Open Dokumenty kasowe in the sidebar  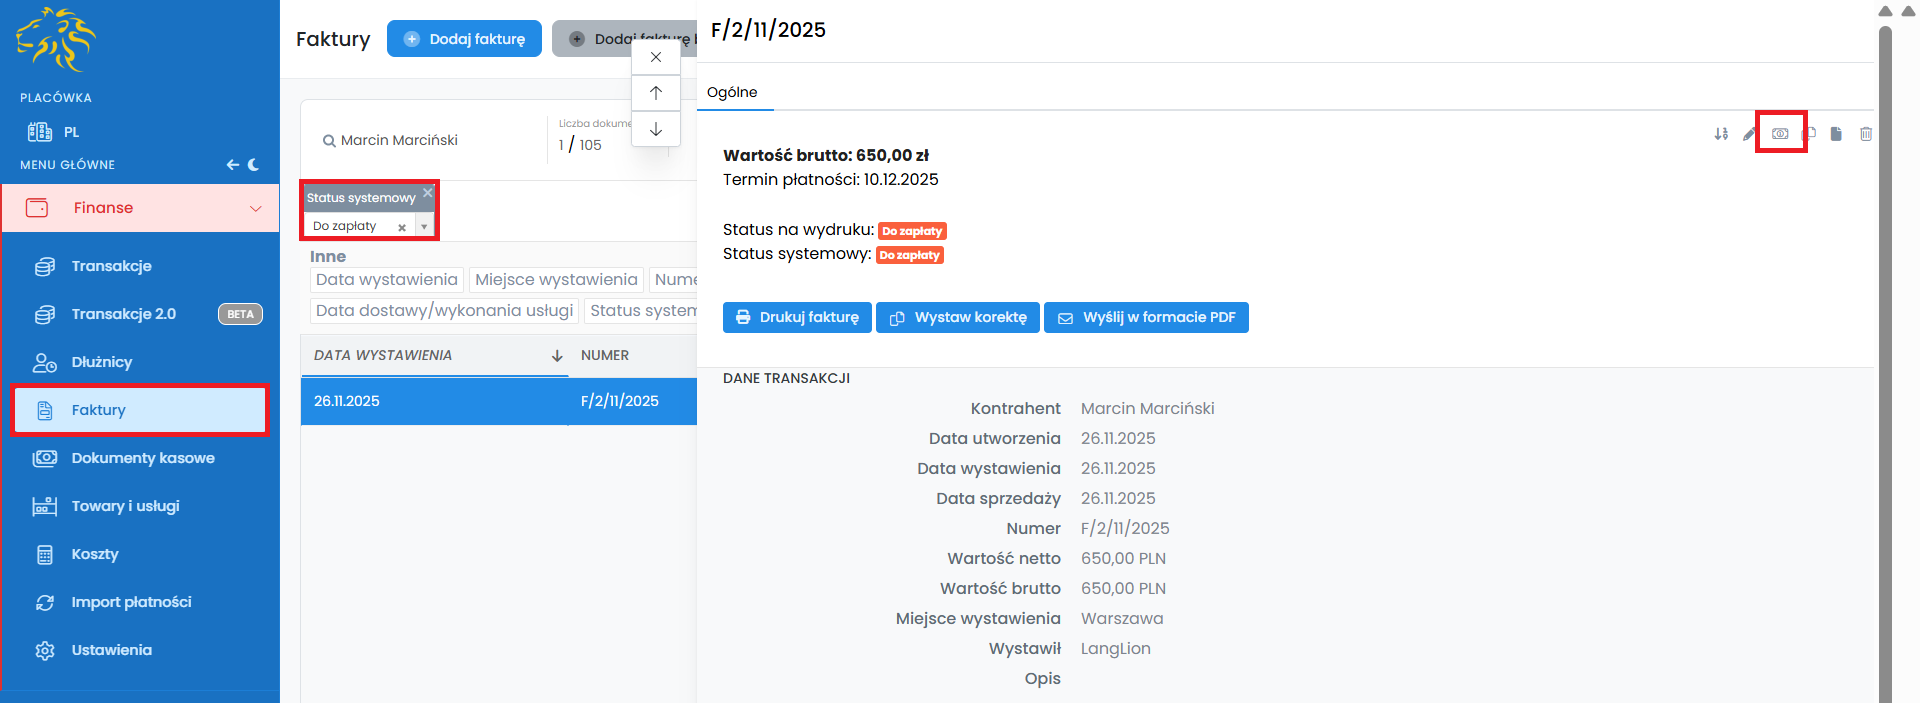point(143,458)
